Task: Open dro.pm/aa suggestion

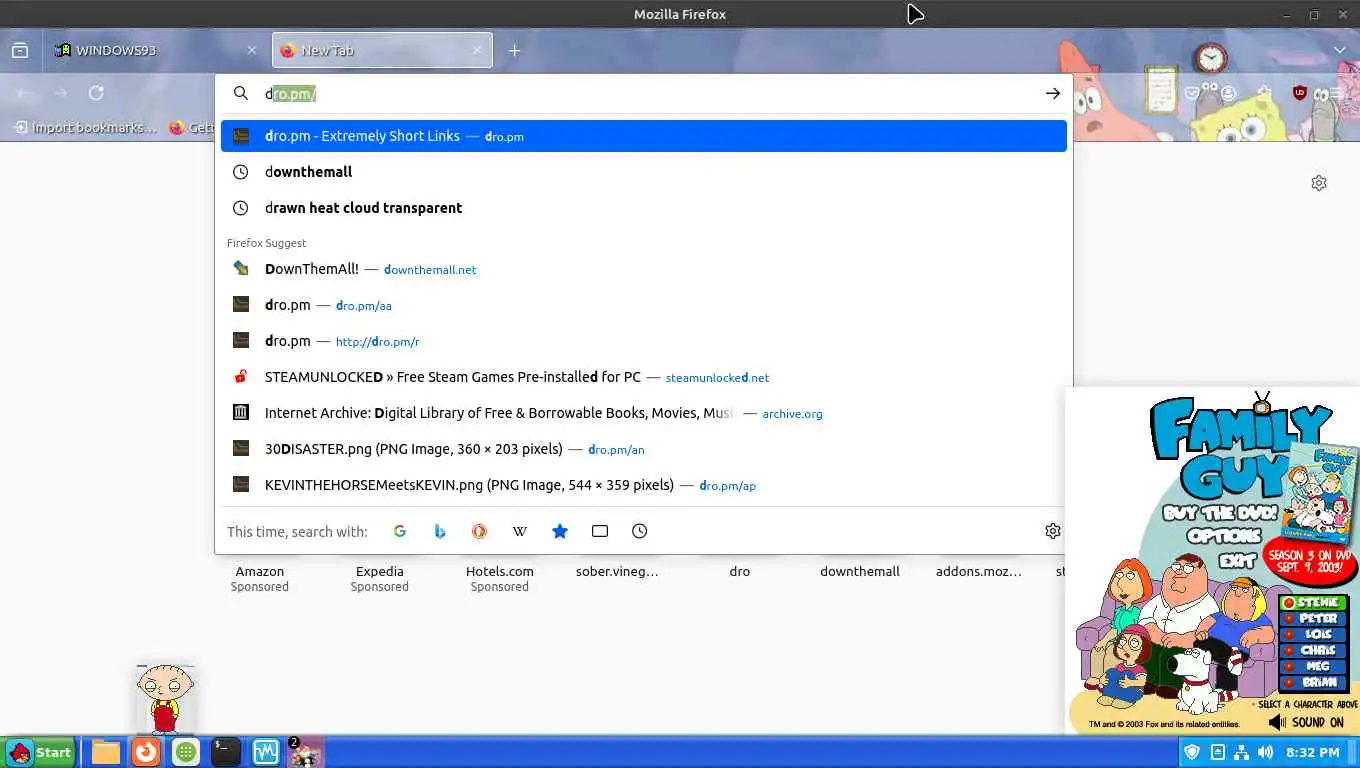Action: (x=644, y=305)
